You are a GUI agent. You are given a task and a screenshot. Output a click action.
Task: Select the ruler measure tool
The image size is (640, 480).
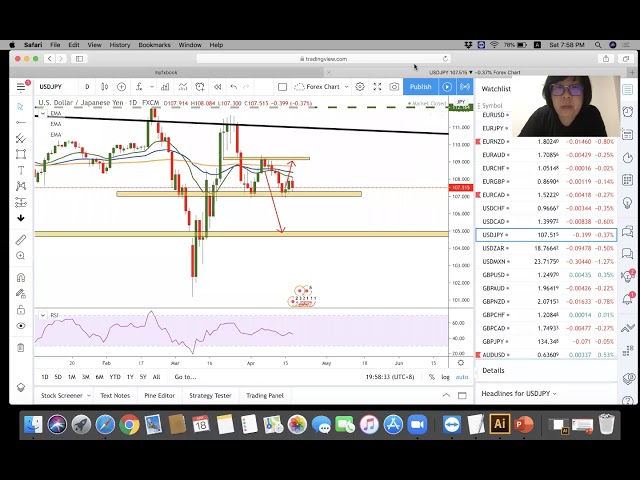20,240
